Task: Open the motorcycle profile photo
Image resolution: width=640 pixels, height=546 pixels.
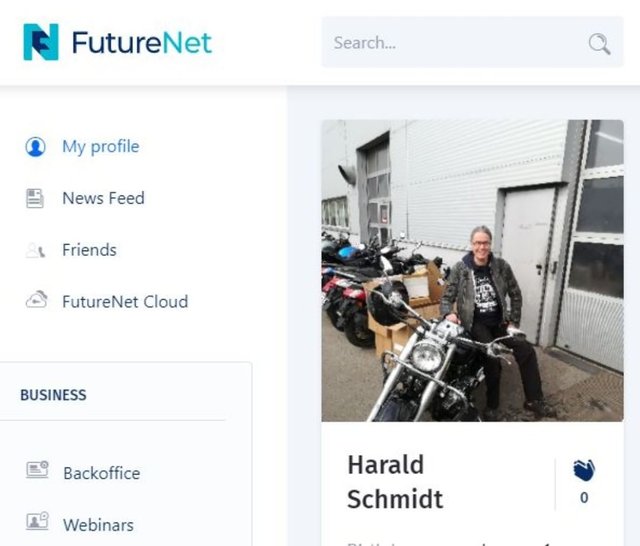Action: coord(472,270)
